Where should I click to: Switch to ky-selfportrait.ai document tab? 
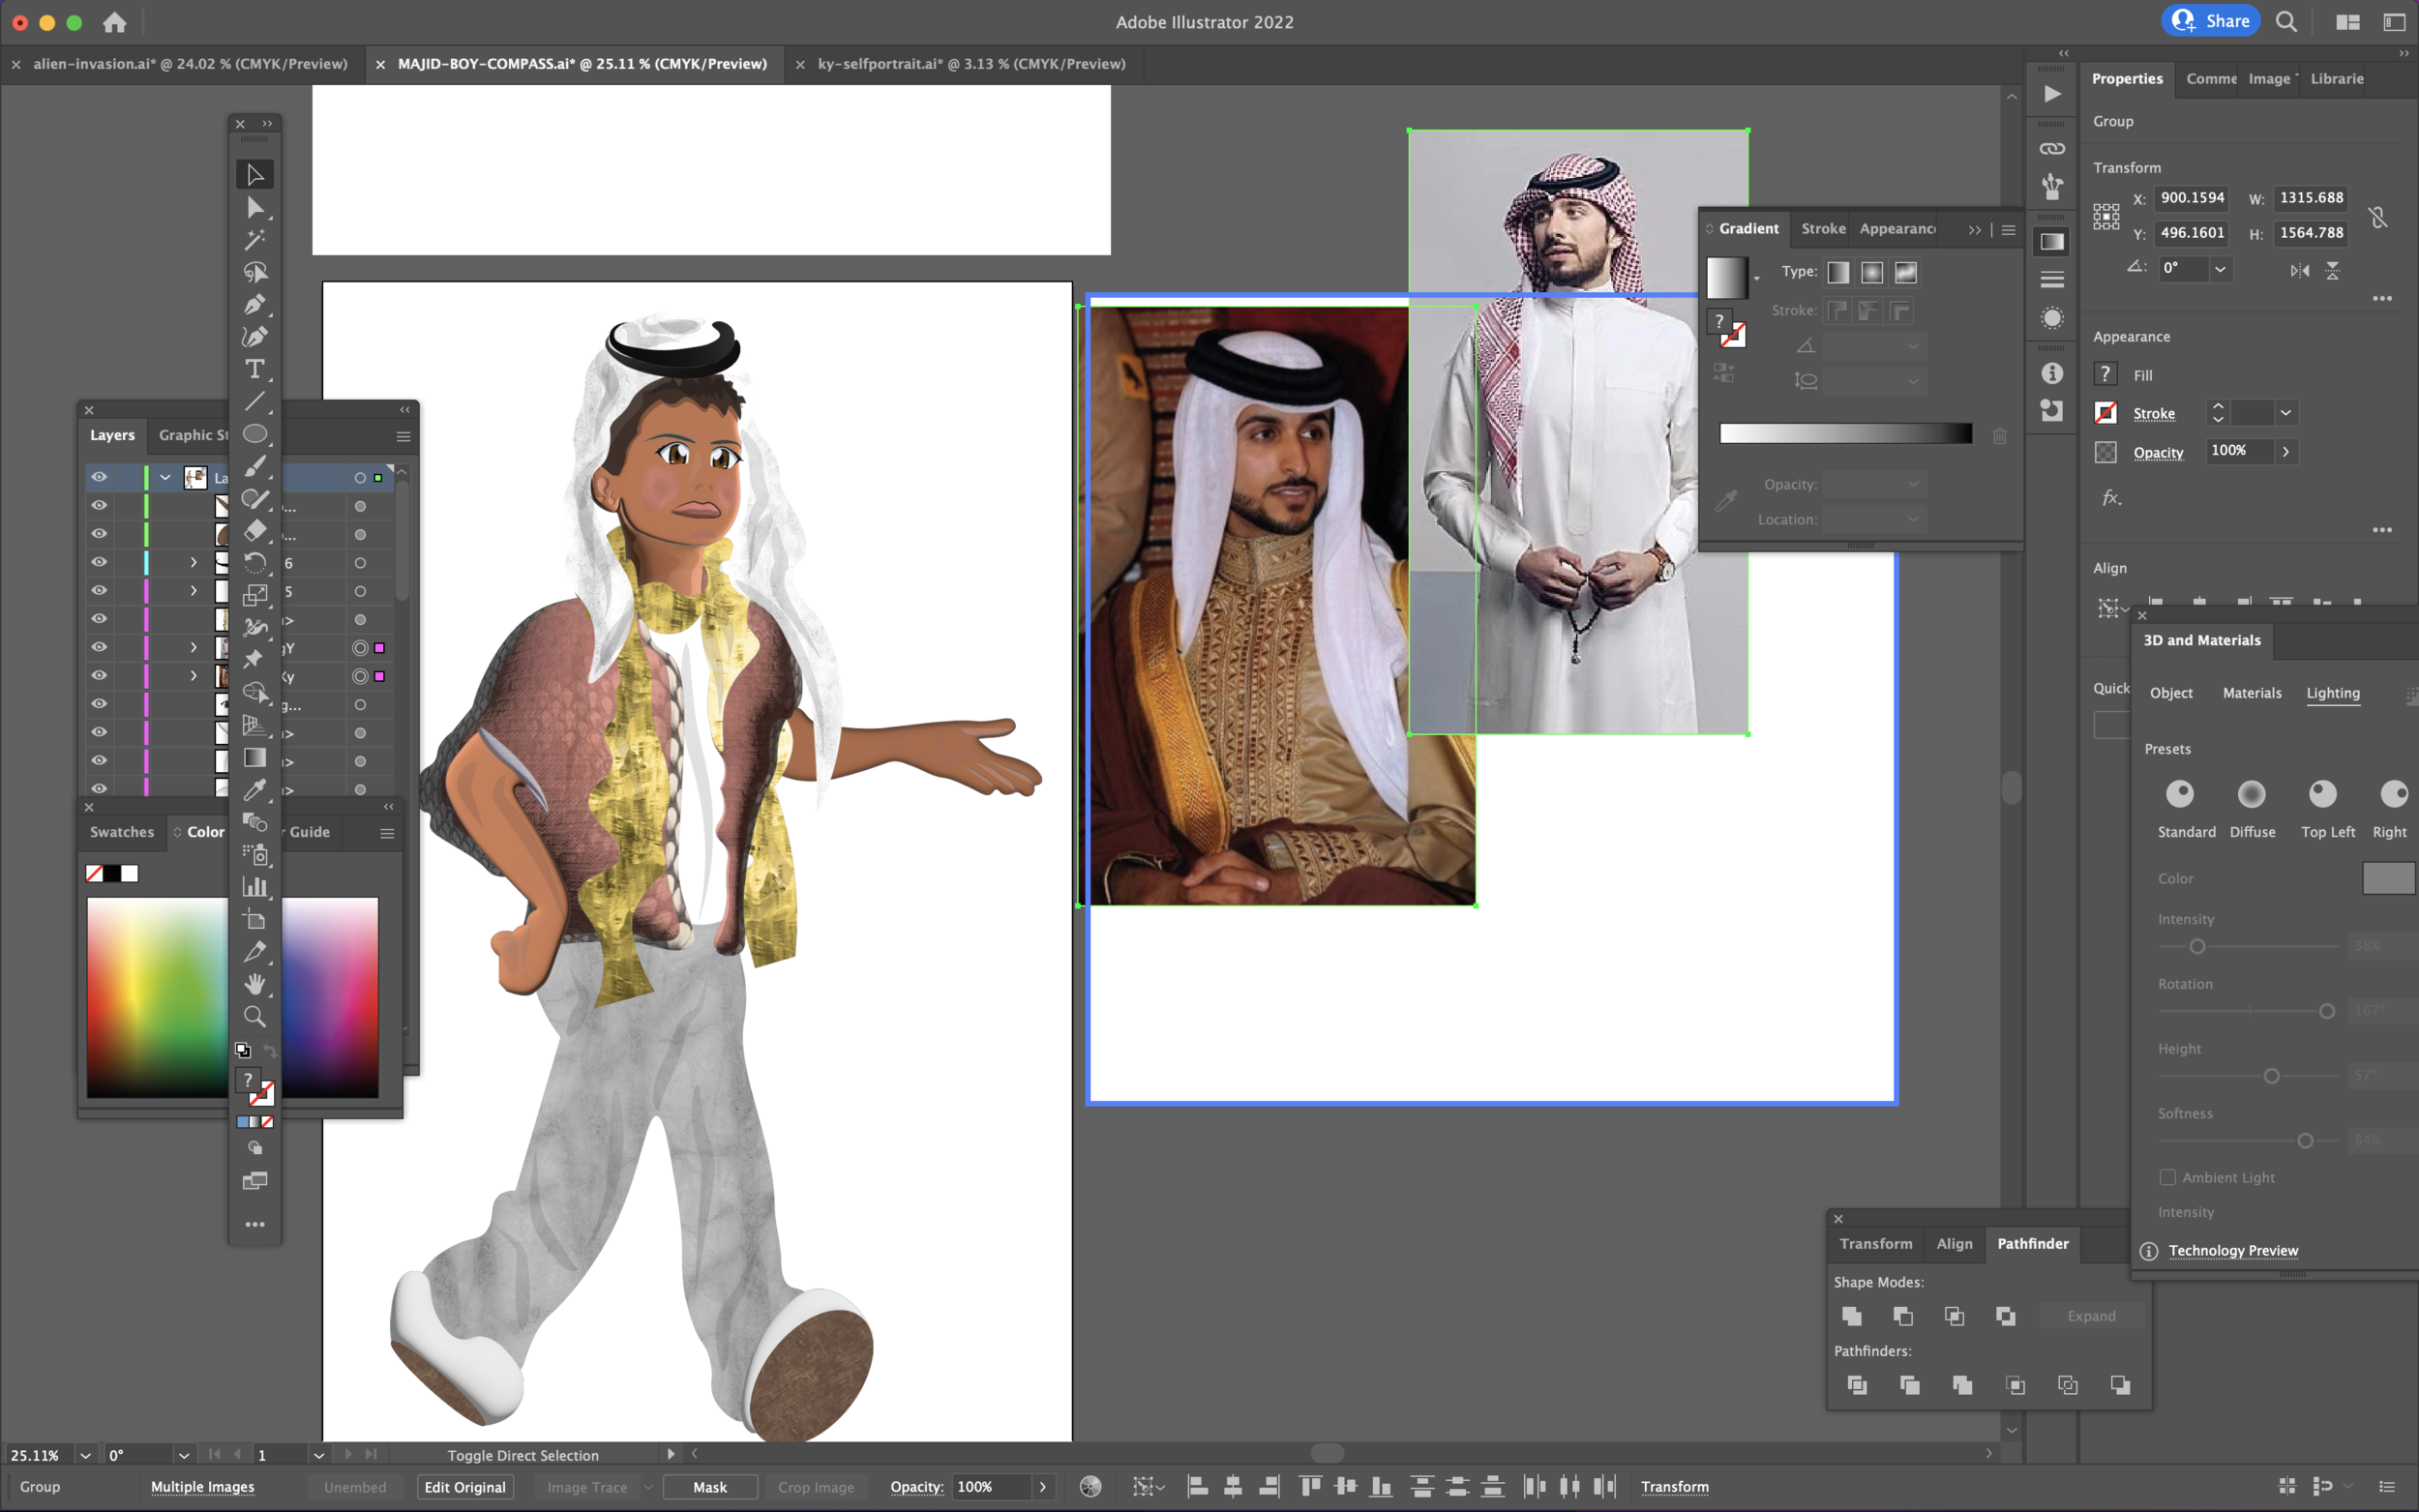pyautogui.click(x=971, y=63)
